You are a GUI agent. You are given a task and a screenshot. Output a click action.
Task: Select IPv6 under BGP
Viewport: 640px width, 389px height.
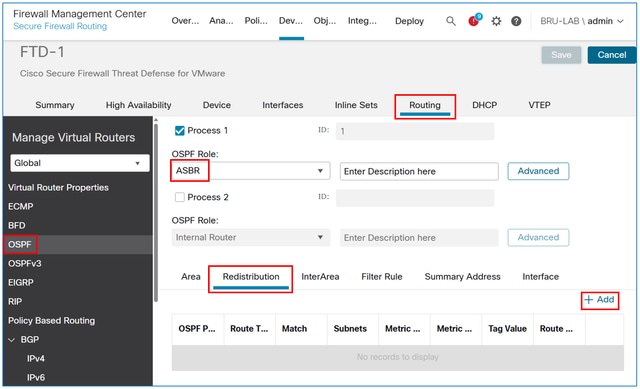coord(36,377)
